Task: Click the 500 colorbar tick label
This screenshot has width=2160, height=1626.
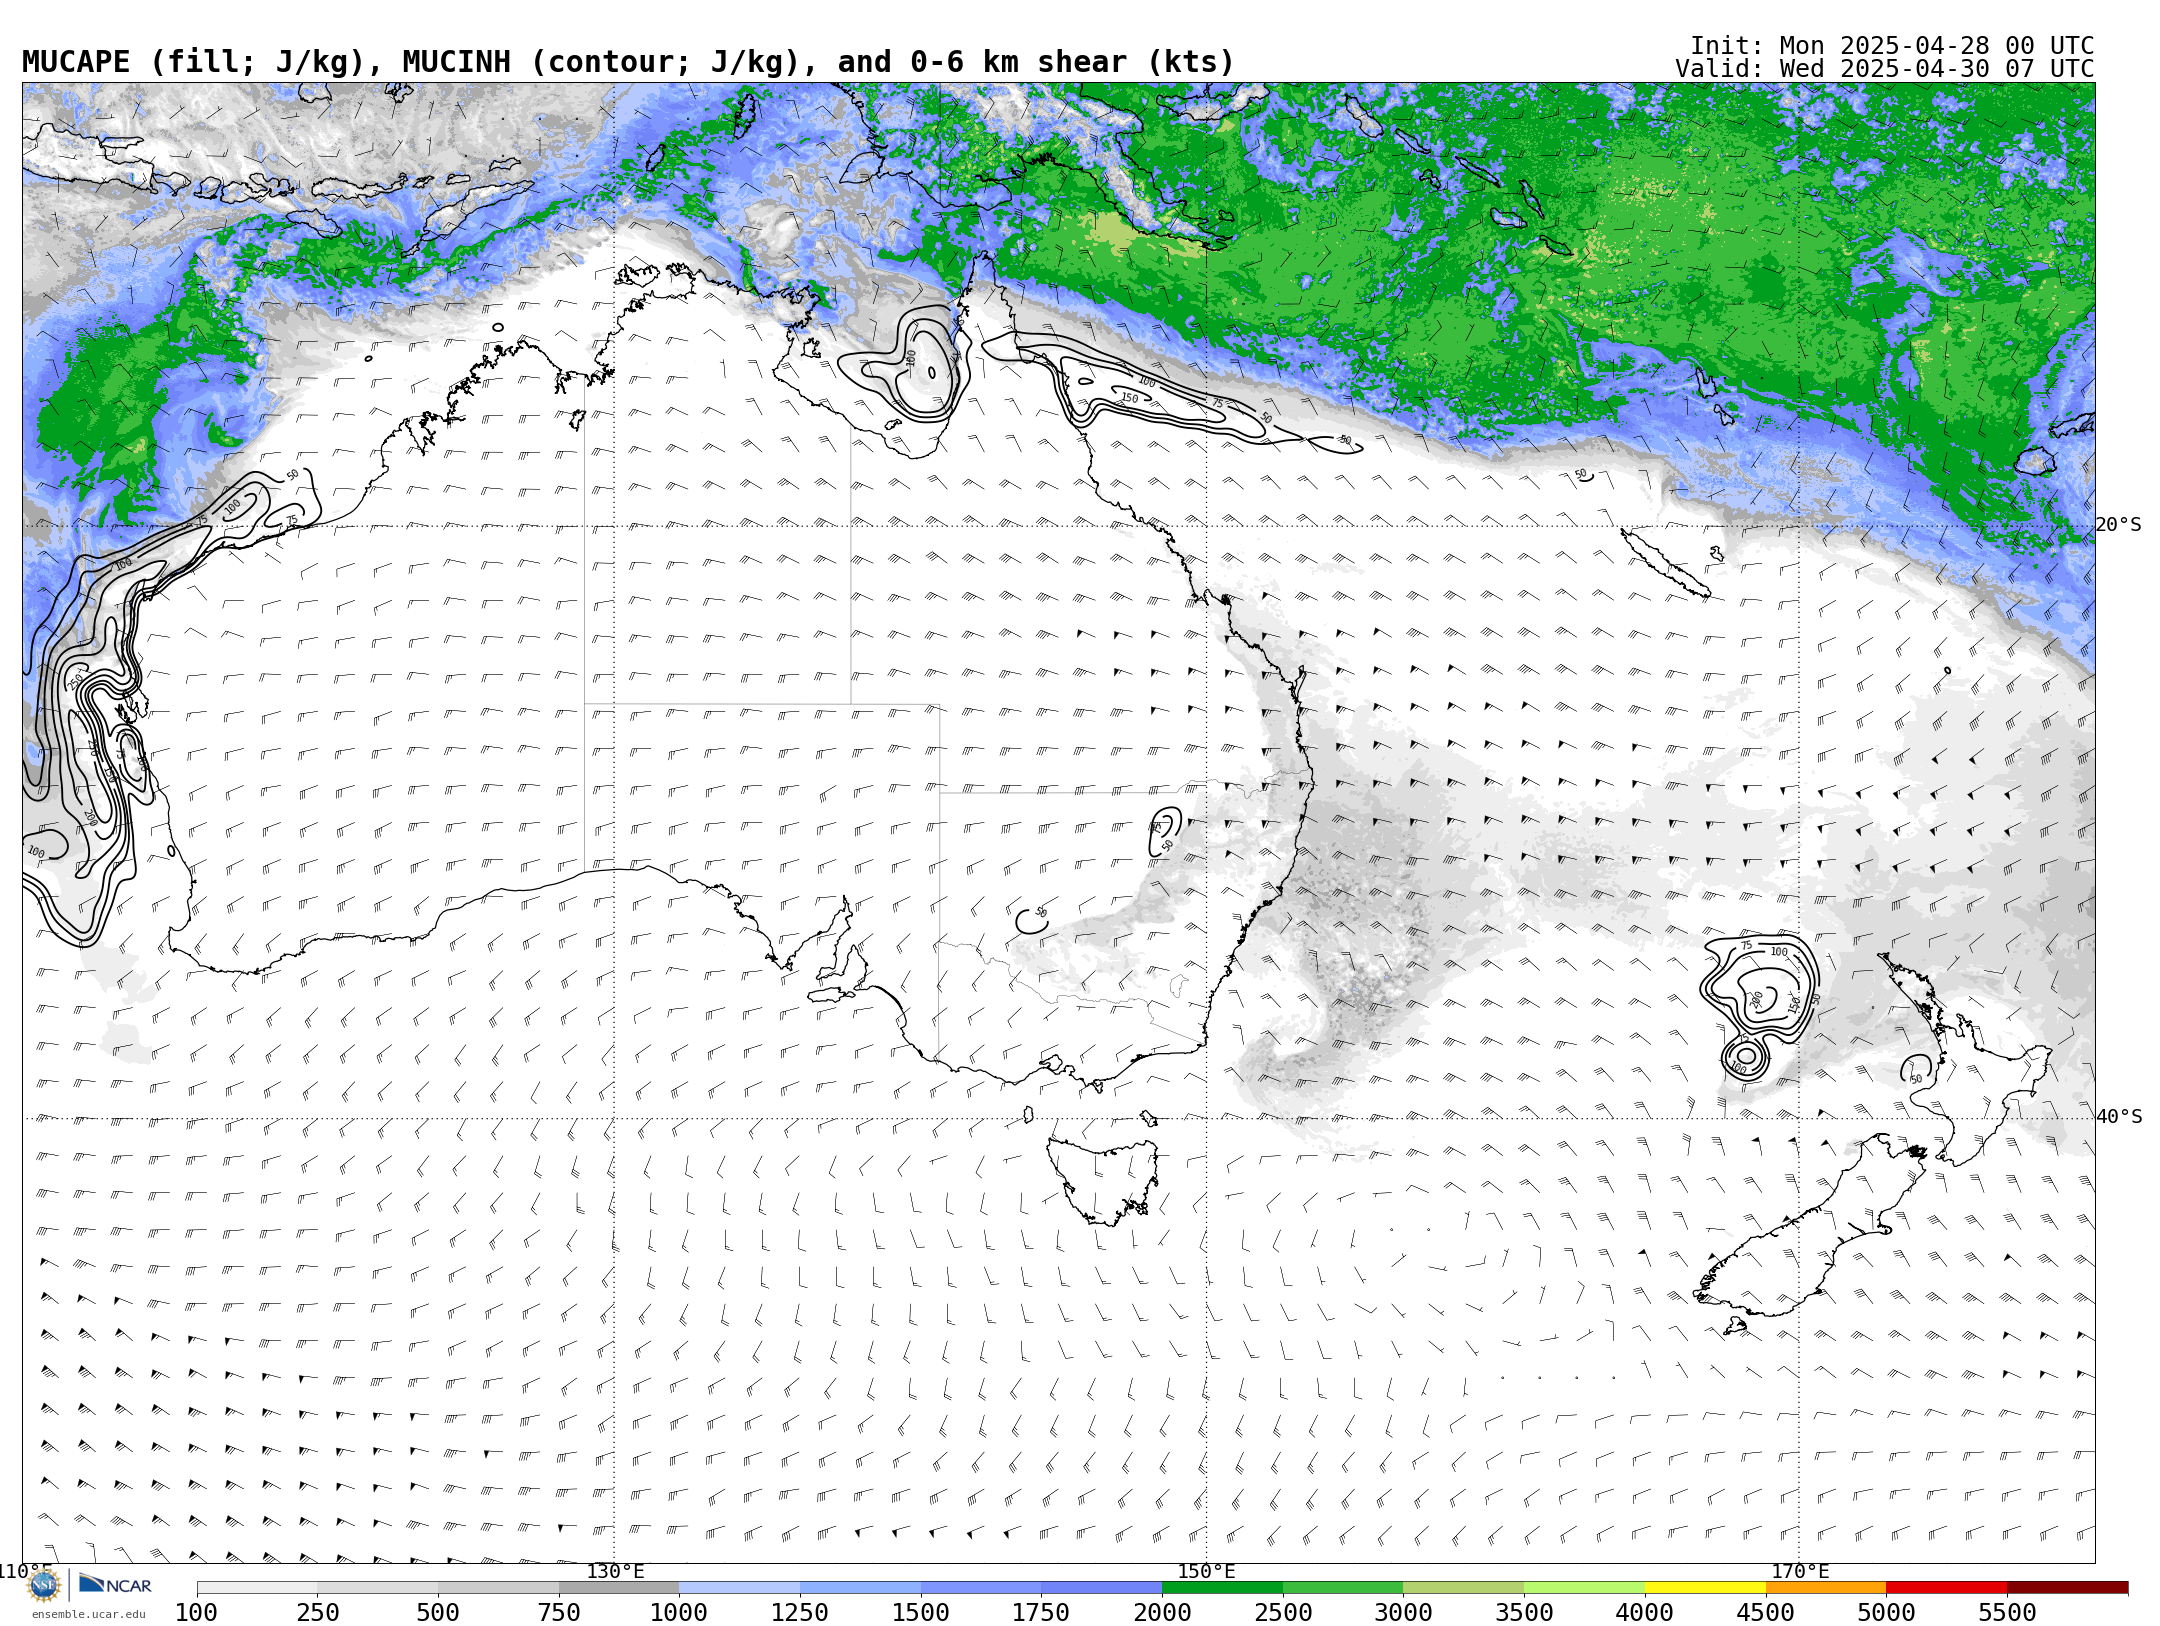Action: (438, 1612)
